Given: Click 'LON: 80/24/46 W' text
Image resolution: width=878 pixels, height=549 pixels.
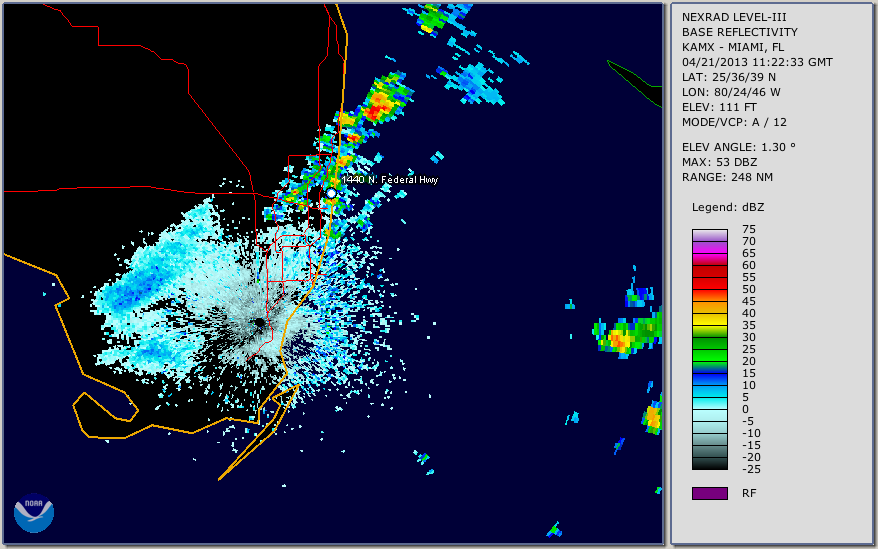Looking at the screenshot, I should (x=731, y=92).
